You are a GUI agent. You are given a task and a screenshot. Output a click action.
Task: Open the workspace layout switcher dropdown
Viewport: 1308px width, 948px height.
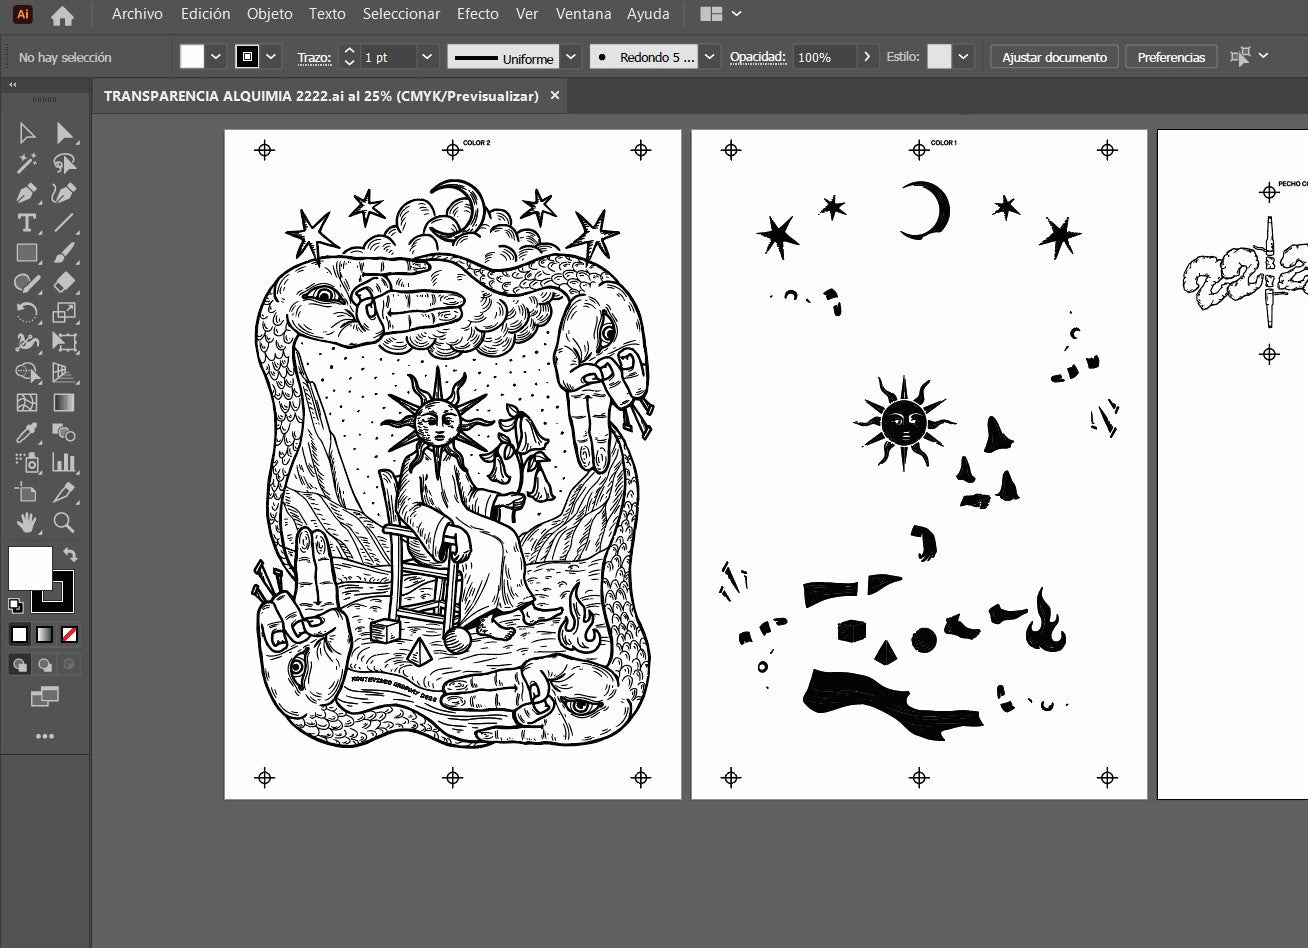(x=722, y=14)
